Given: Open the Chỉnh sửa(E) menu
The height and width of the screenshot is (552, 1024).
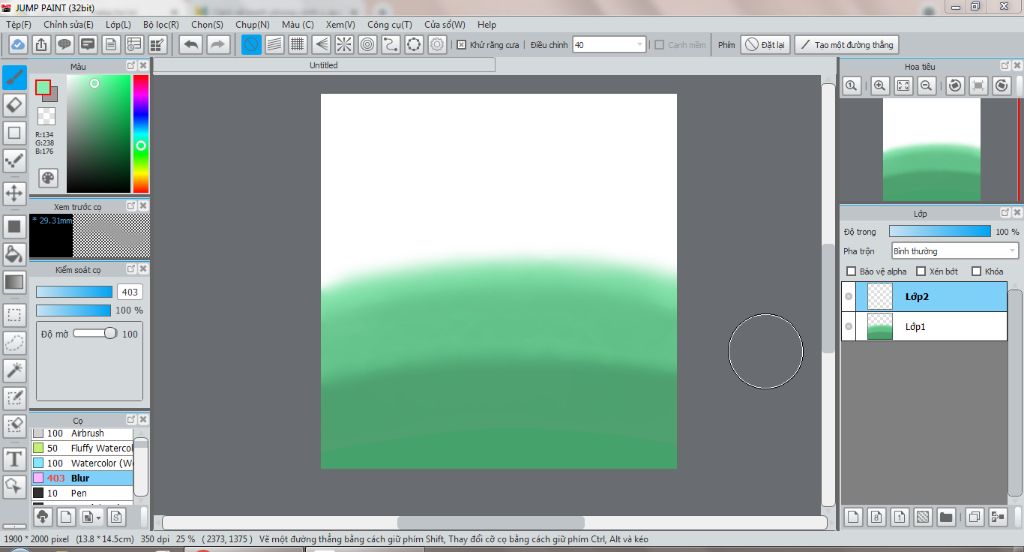Looking at the screenshot, I should click(x=69, y=24).
